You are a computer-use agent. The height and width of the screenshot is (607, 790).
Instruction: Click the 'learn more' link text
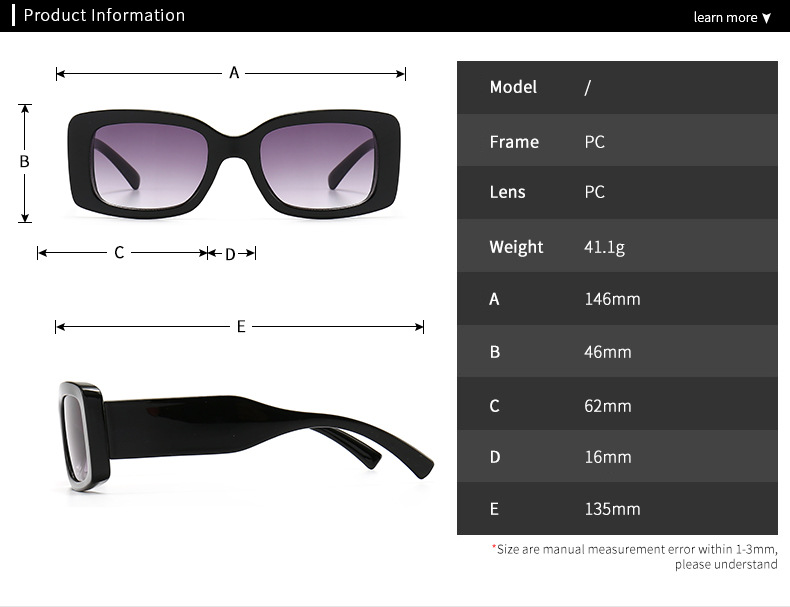click(725, 17)
